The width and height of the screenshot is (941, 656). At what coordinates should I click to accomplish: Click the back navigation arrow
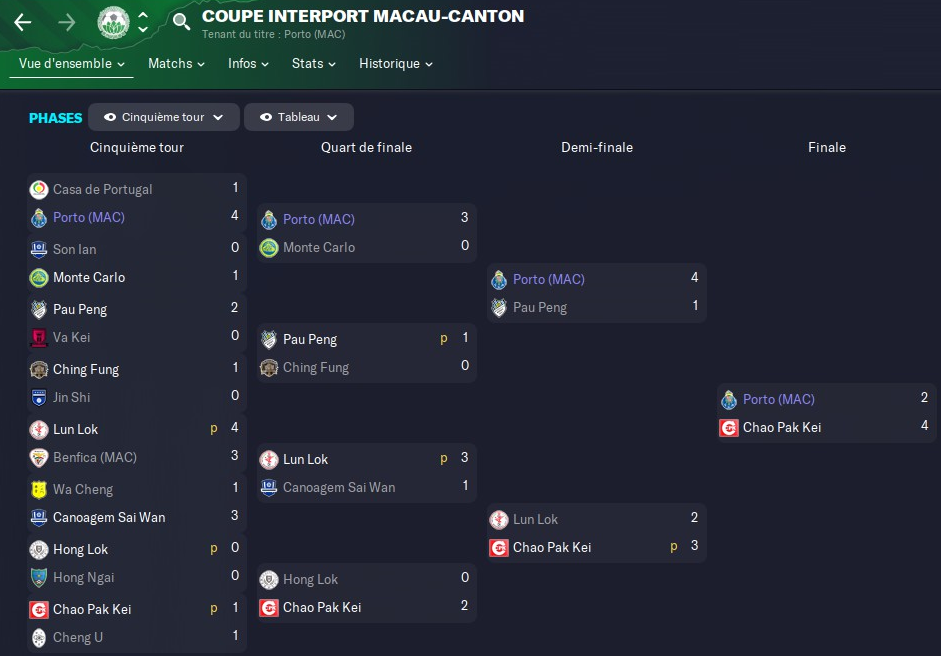click(22, 22)
